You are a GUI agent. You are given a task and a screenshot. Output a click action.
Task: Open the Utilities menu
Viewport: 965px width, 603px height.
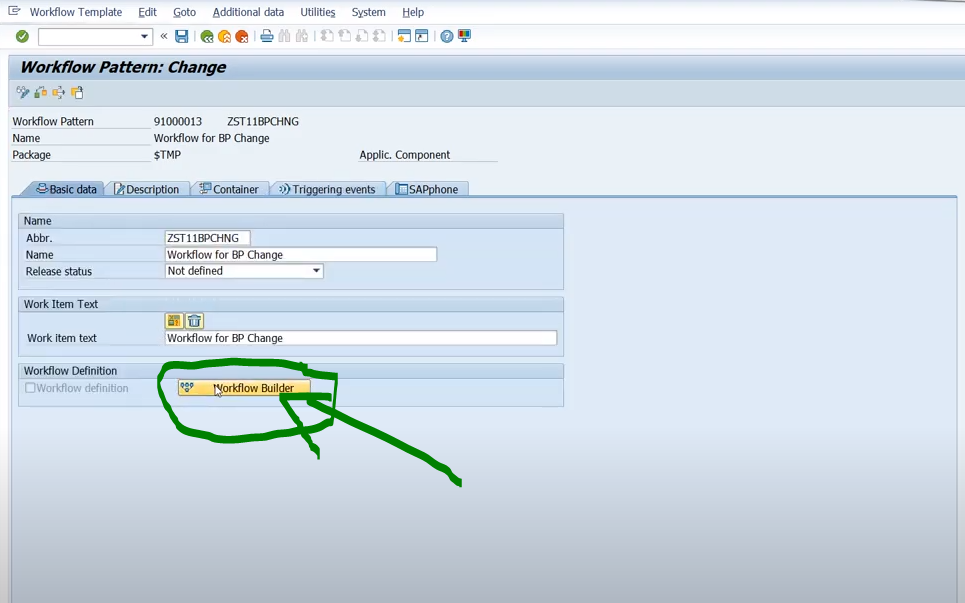(x=318, y=12)
